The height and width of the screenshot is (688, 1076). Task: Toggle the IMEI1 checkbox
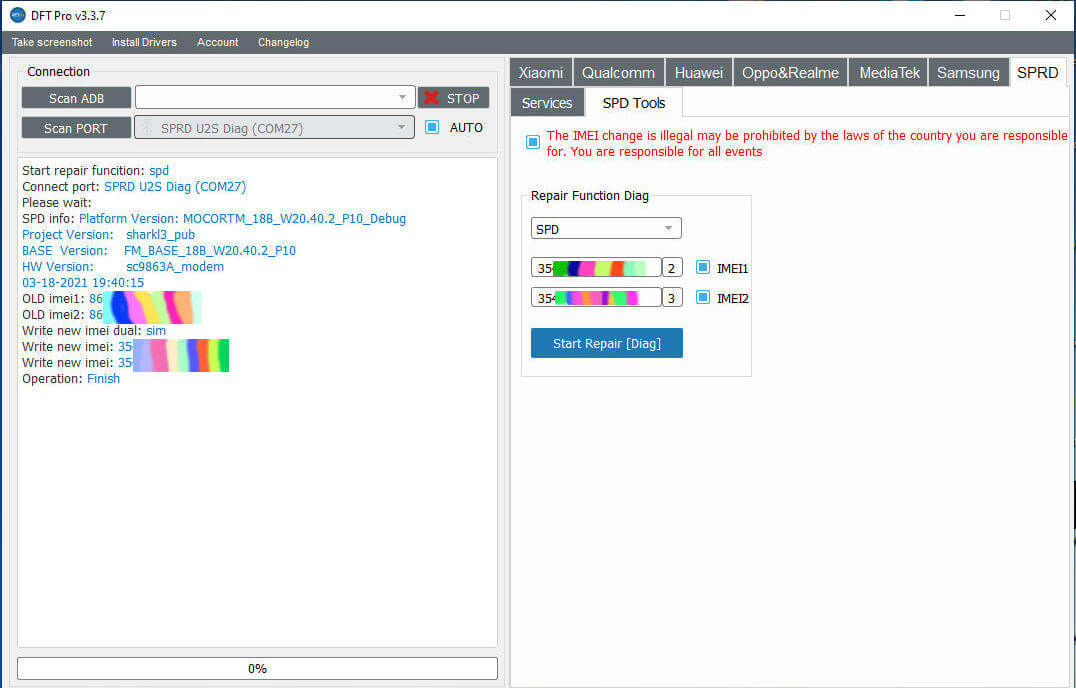pyautogui.click(x=703, y=267)
